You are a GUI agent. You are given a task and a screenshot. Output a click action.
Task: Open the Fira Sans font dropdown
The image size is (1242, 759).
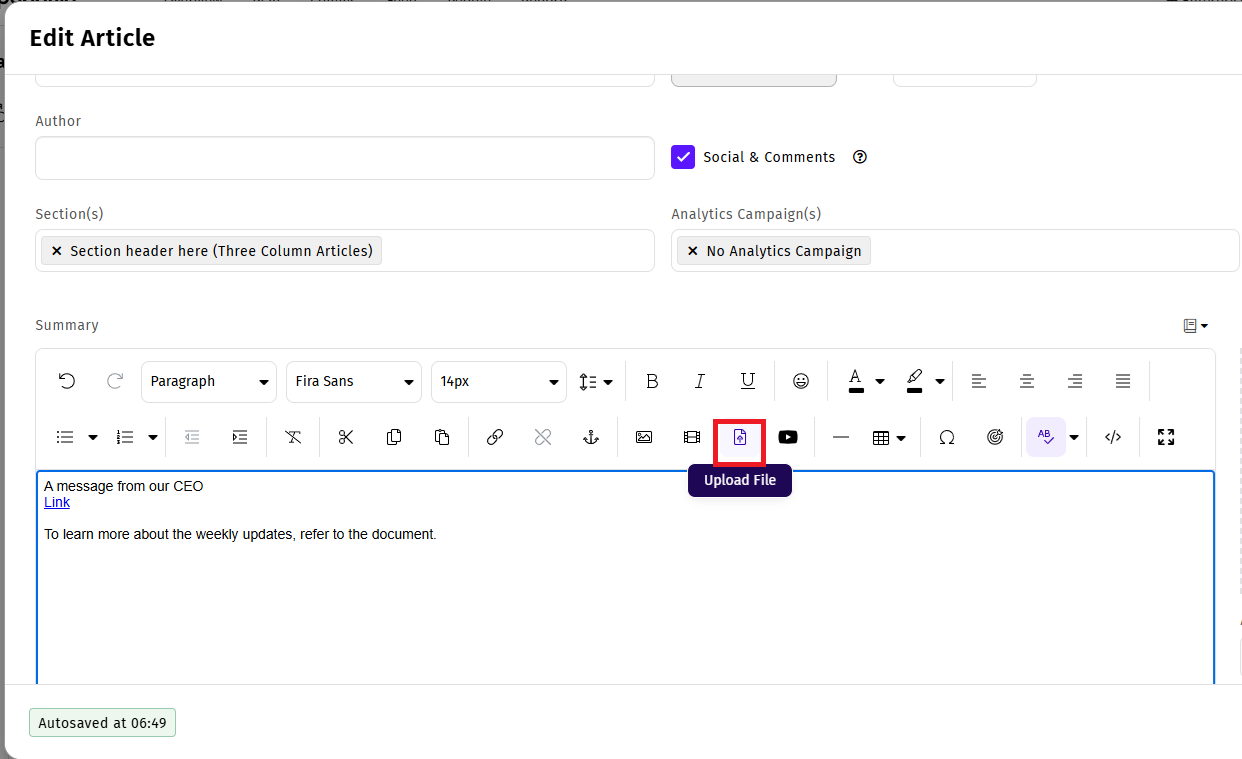pyautogui.click(x=354, y=382)
